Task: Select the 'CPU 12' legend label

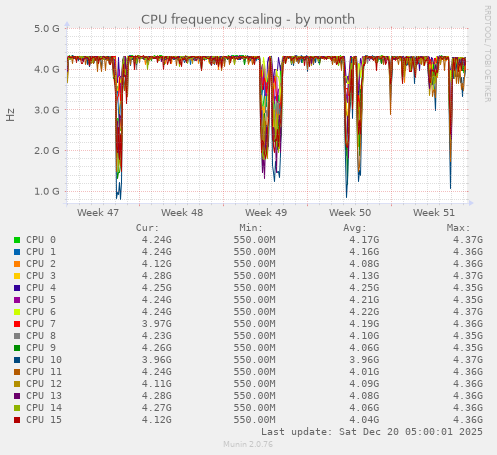Action: tap(44, 384)
